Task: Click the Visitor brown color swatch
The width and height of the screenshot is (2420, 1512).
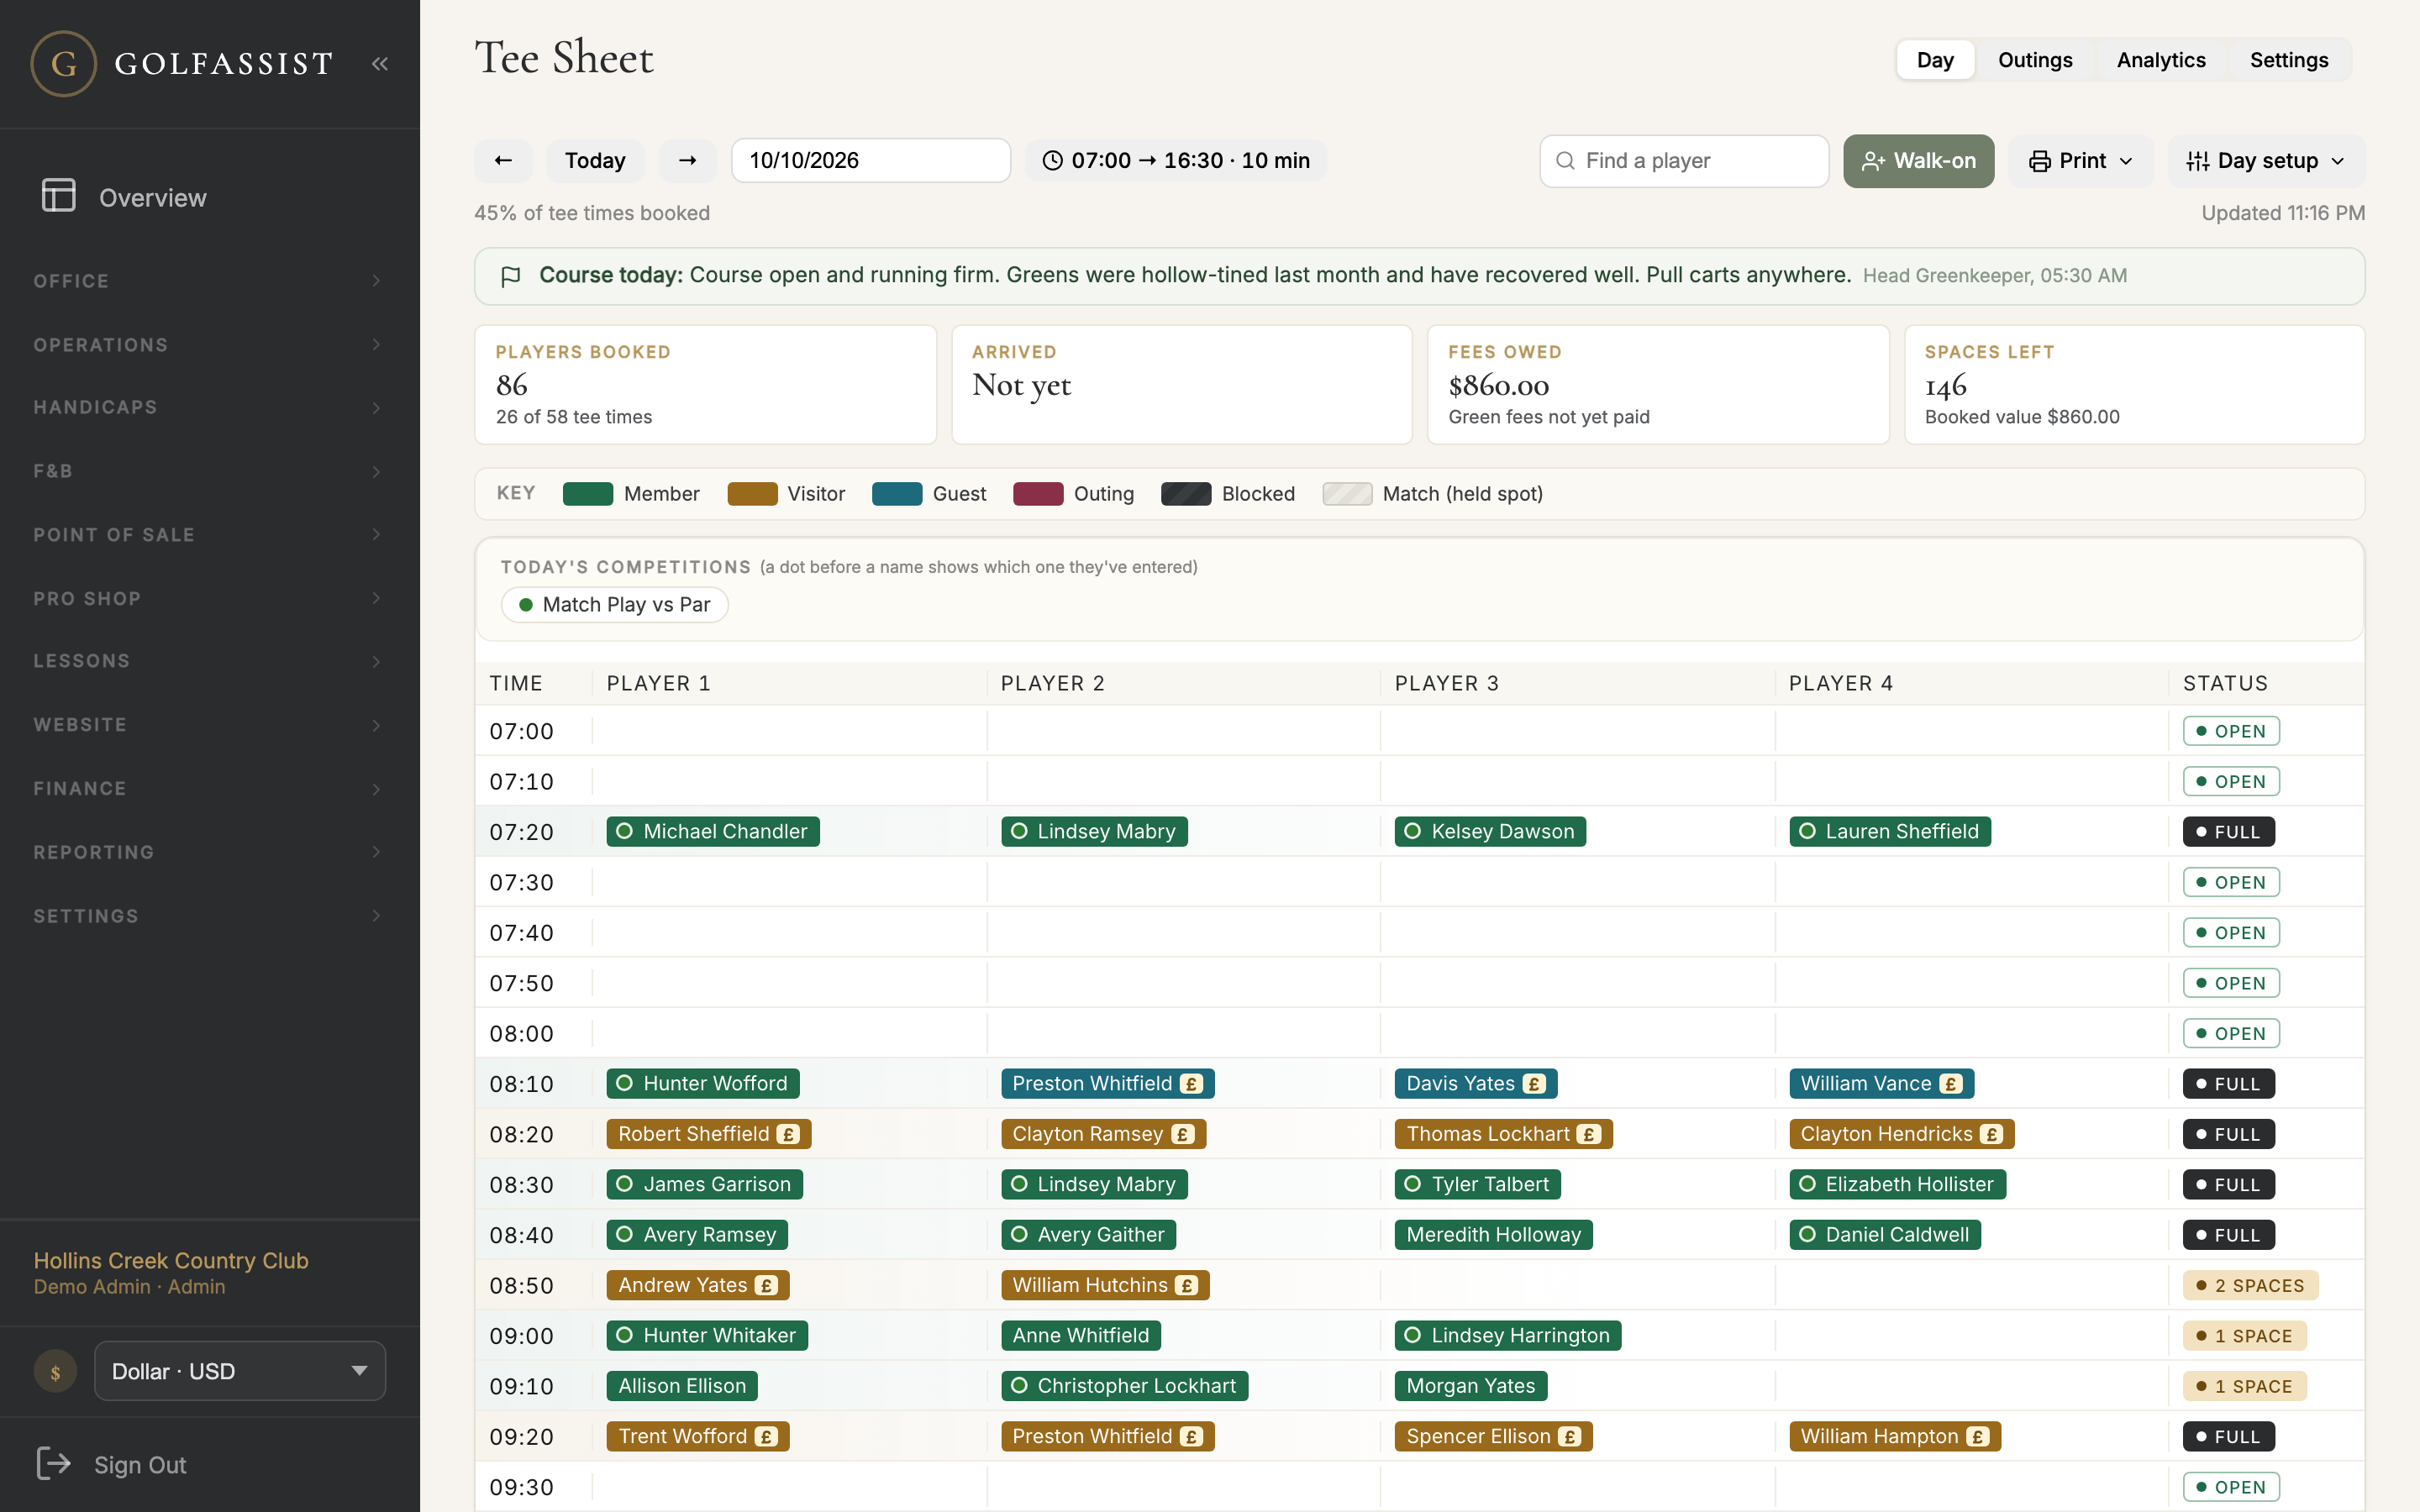Action: point(752,494)
